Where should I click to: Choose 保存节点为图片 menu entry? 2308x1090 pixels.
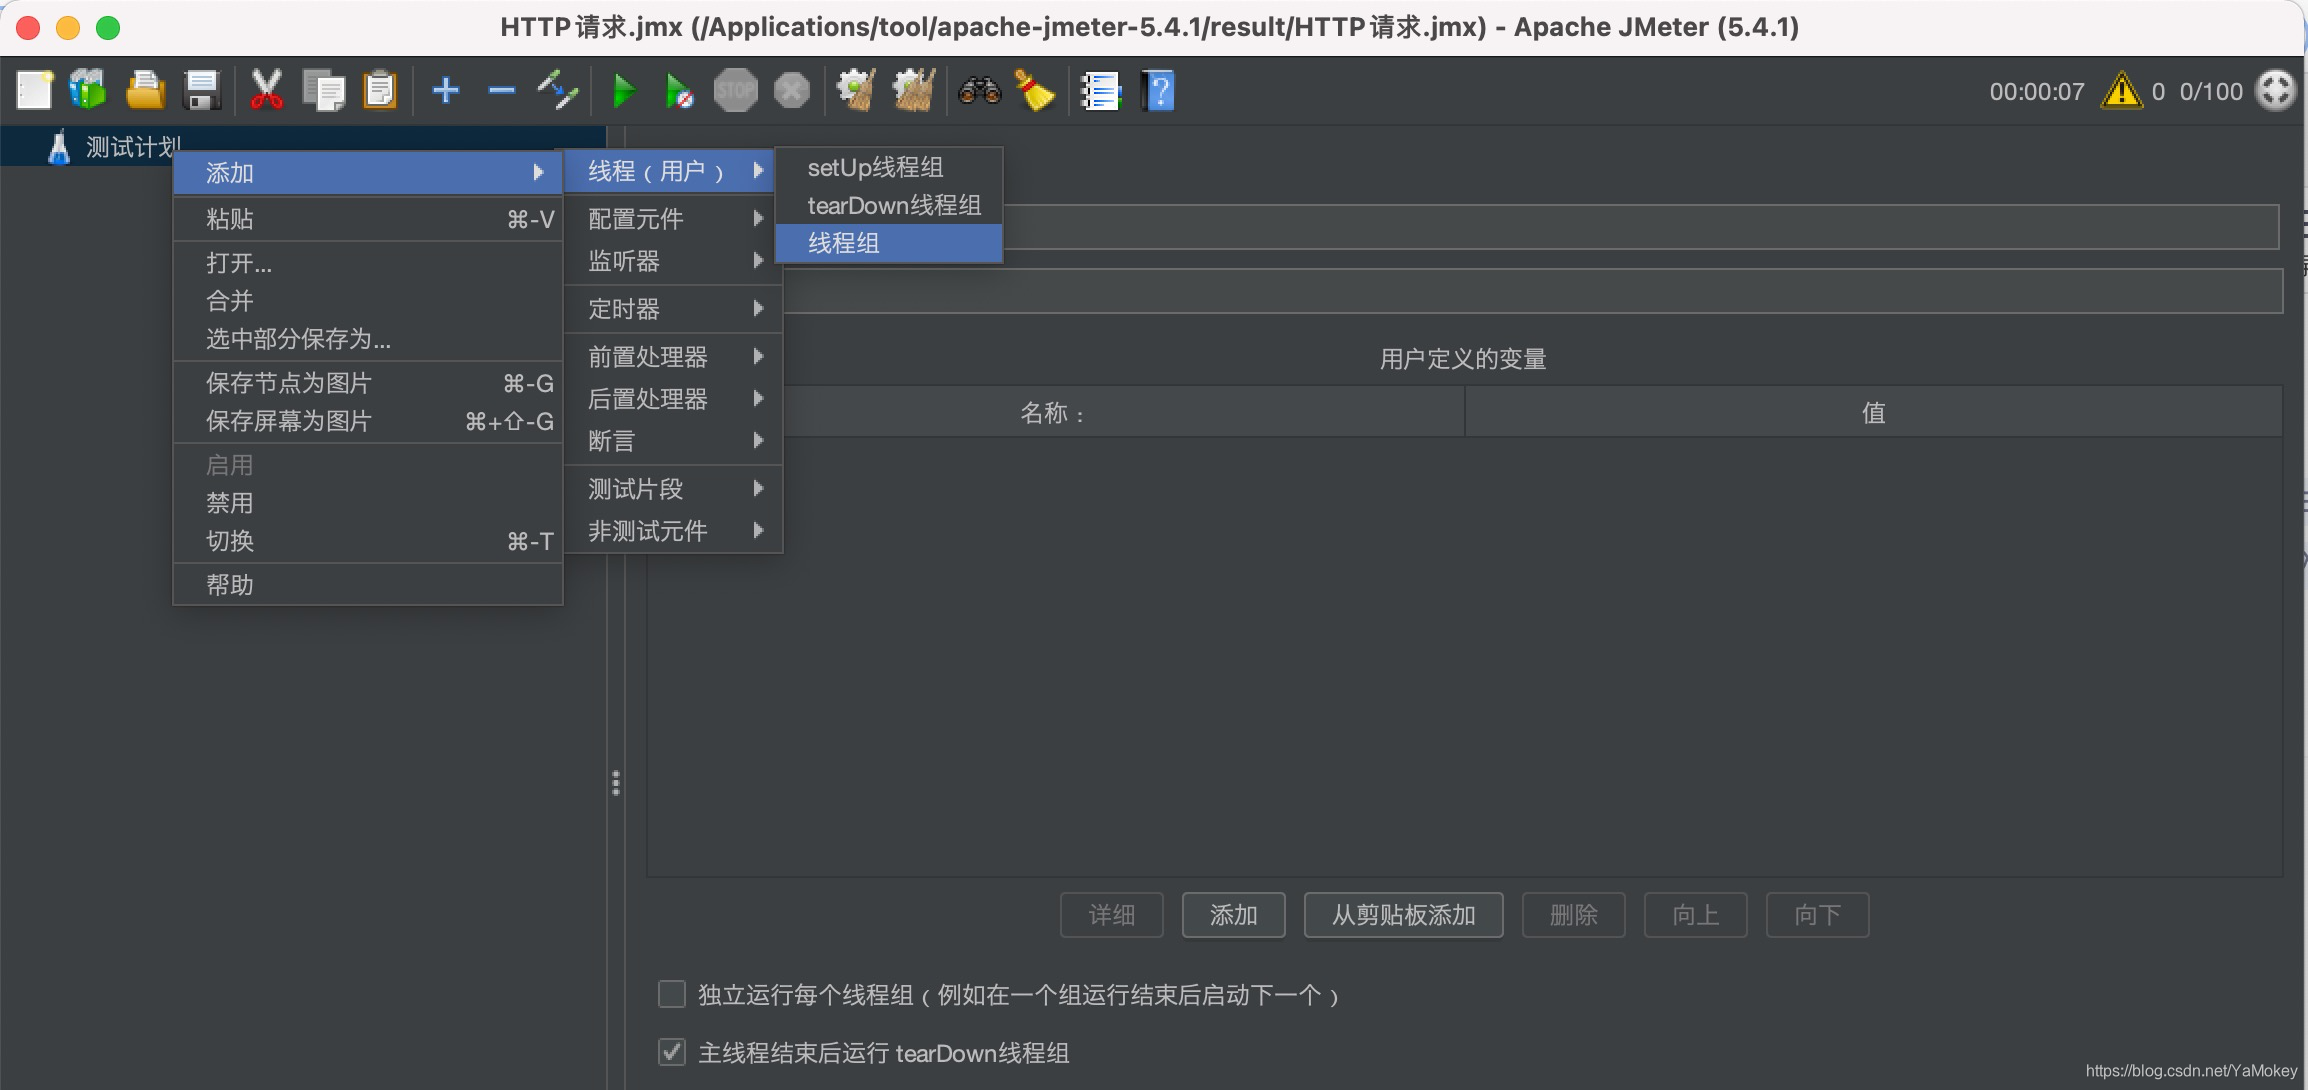coord(367,383)
